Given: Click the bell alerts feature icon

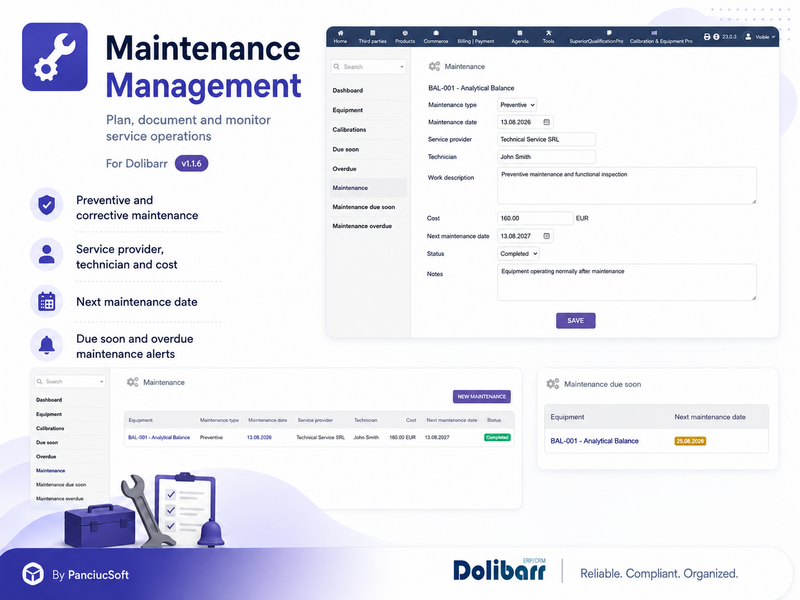Looking at the screenshot, I should click(46, 345).
